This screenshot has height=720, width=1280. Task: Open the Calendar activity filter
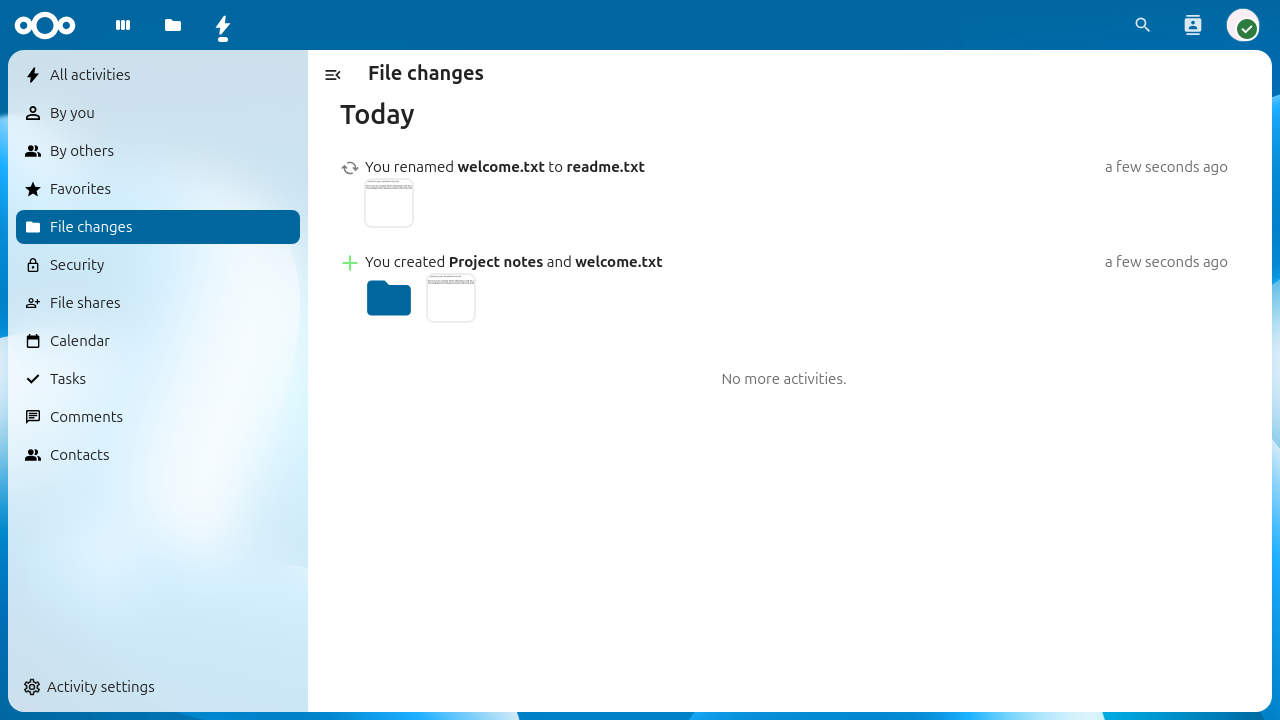pos(79,340)
